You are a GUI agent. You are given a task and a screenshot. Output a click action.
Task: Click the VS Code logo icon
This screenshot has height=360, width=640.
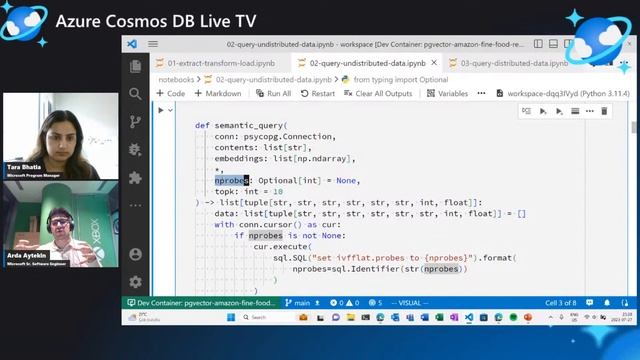[132, 44]
